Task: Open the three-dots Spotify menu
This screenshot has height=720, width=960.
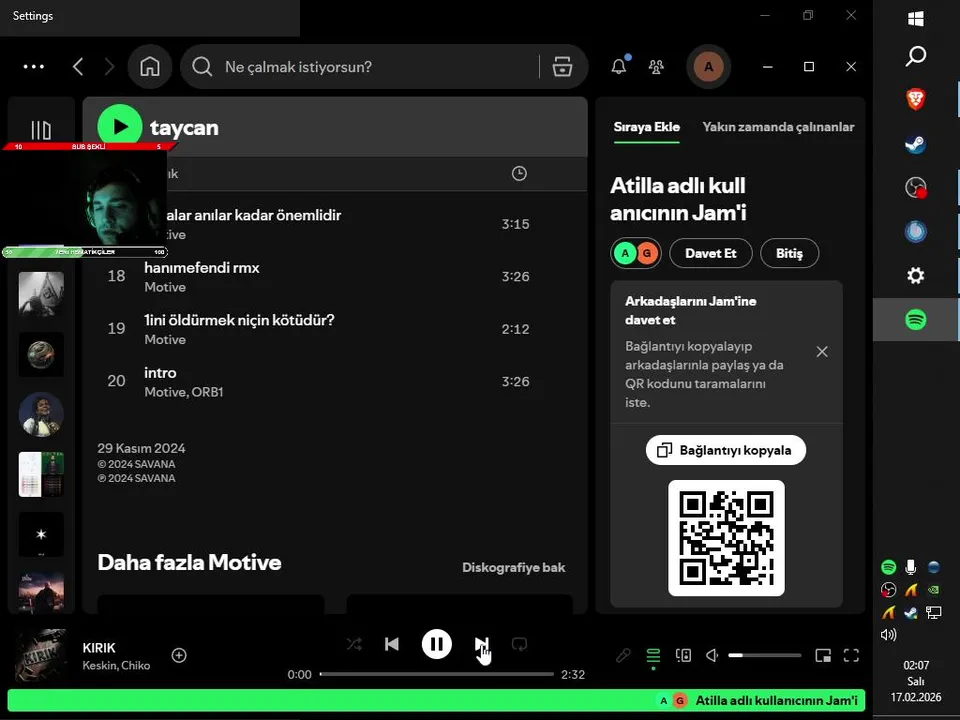Action: 33,67
